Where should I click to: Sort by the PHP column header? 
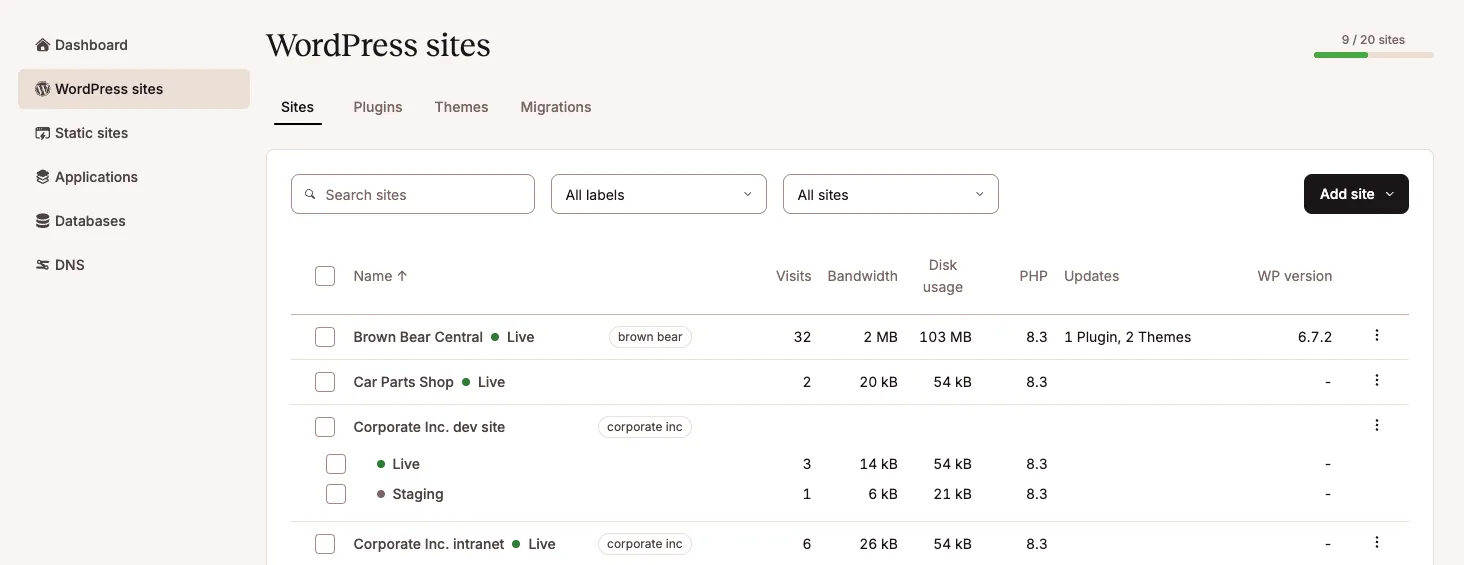(x=1034, y=276)
